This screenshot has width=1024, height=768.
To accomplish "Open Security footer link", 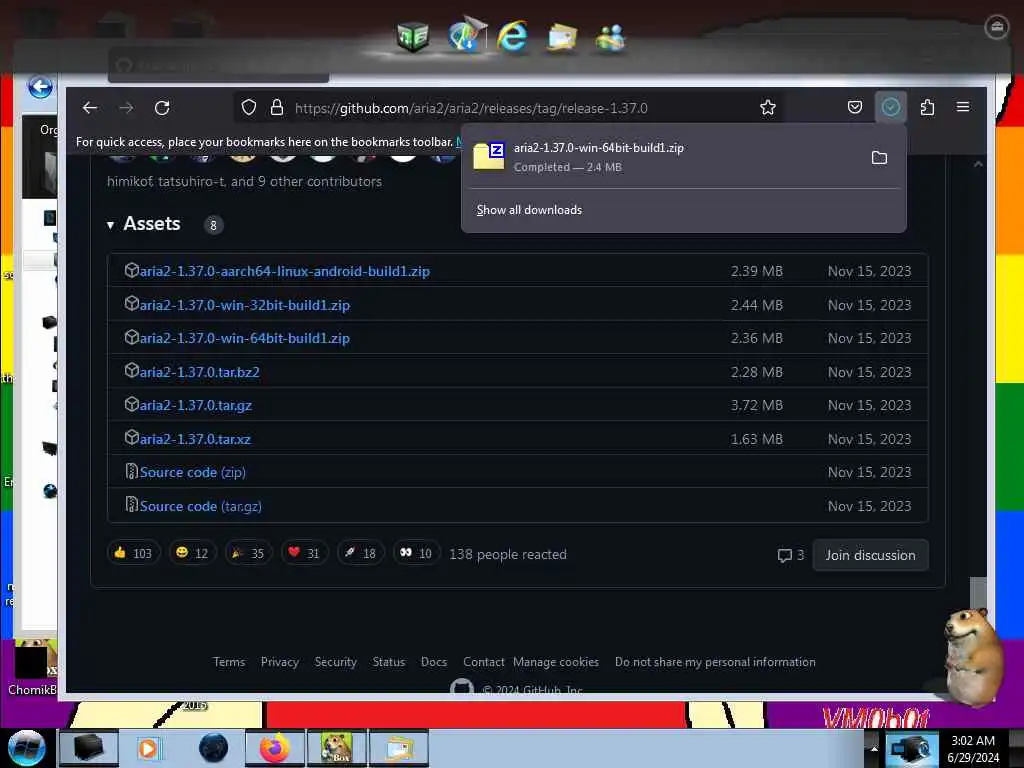I will [336, 662].
